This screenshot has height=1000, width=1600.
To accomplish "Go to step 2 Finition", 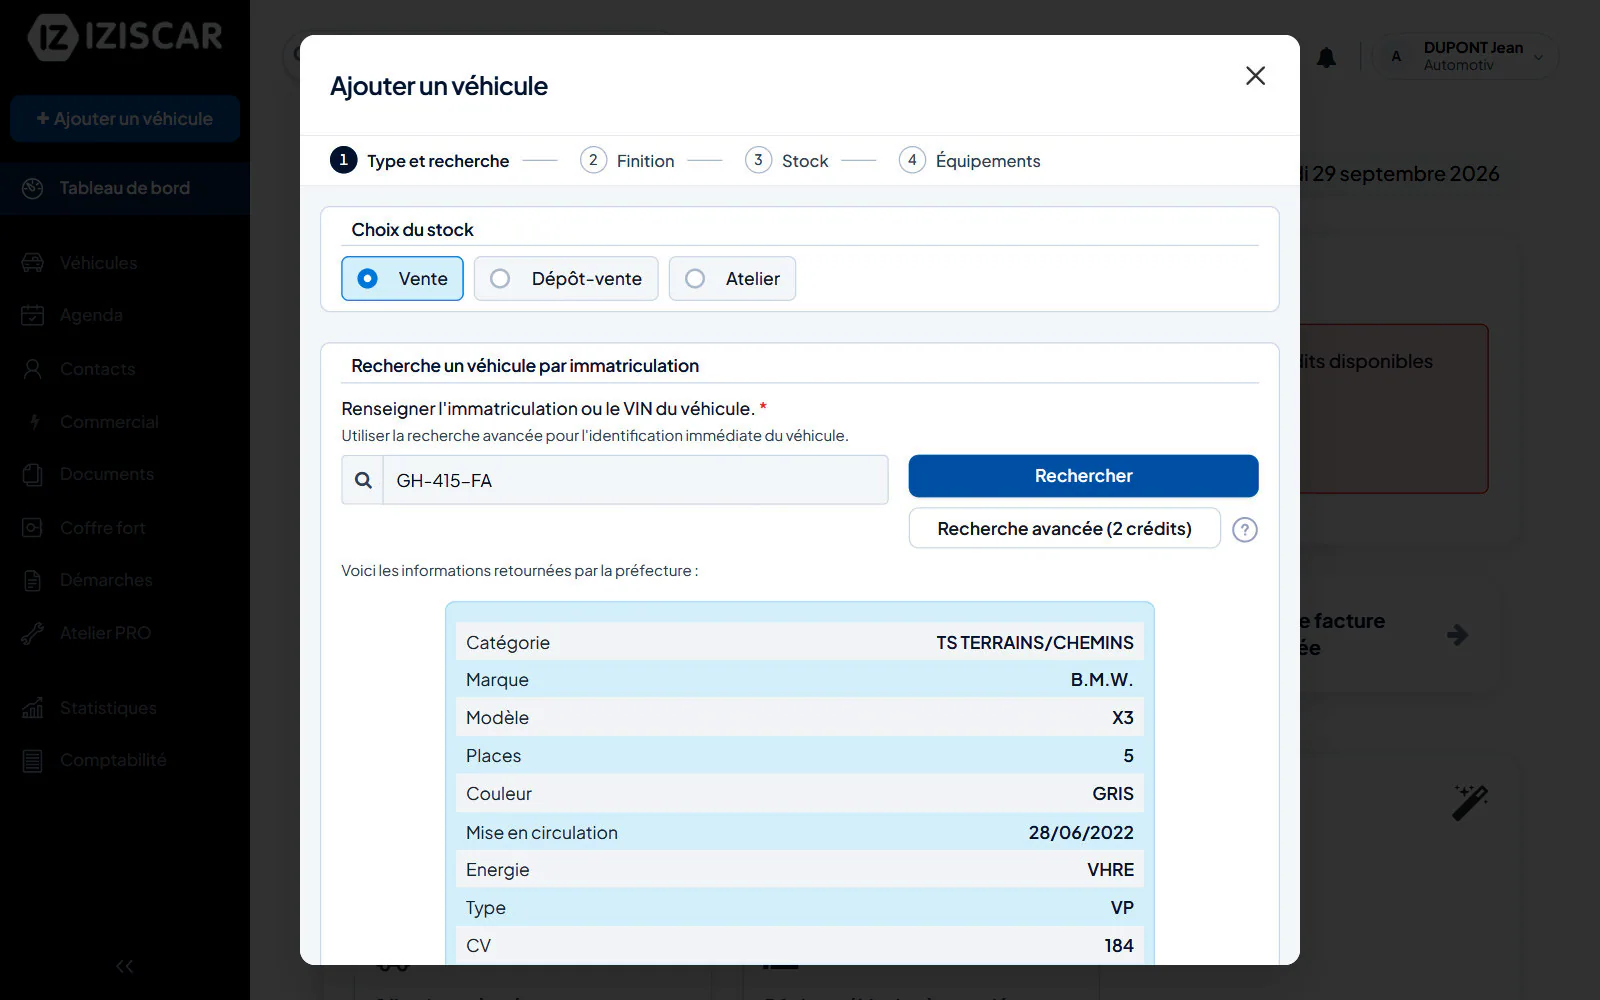I will [x=627, y=160].
